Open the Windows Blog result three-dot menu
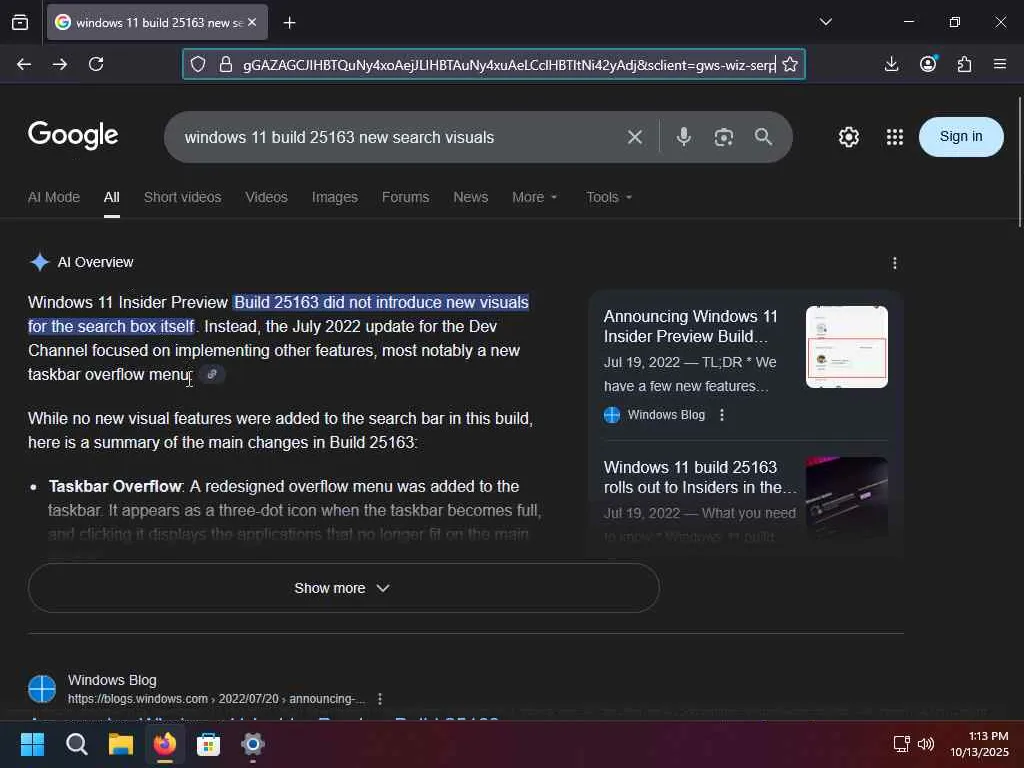The image size is (1024, 768). point(379,699)
